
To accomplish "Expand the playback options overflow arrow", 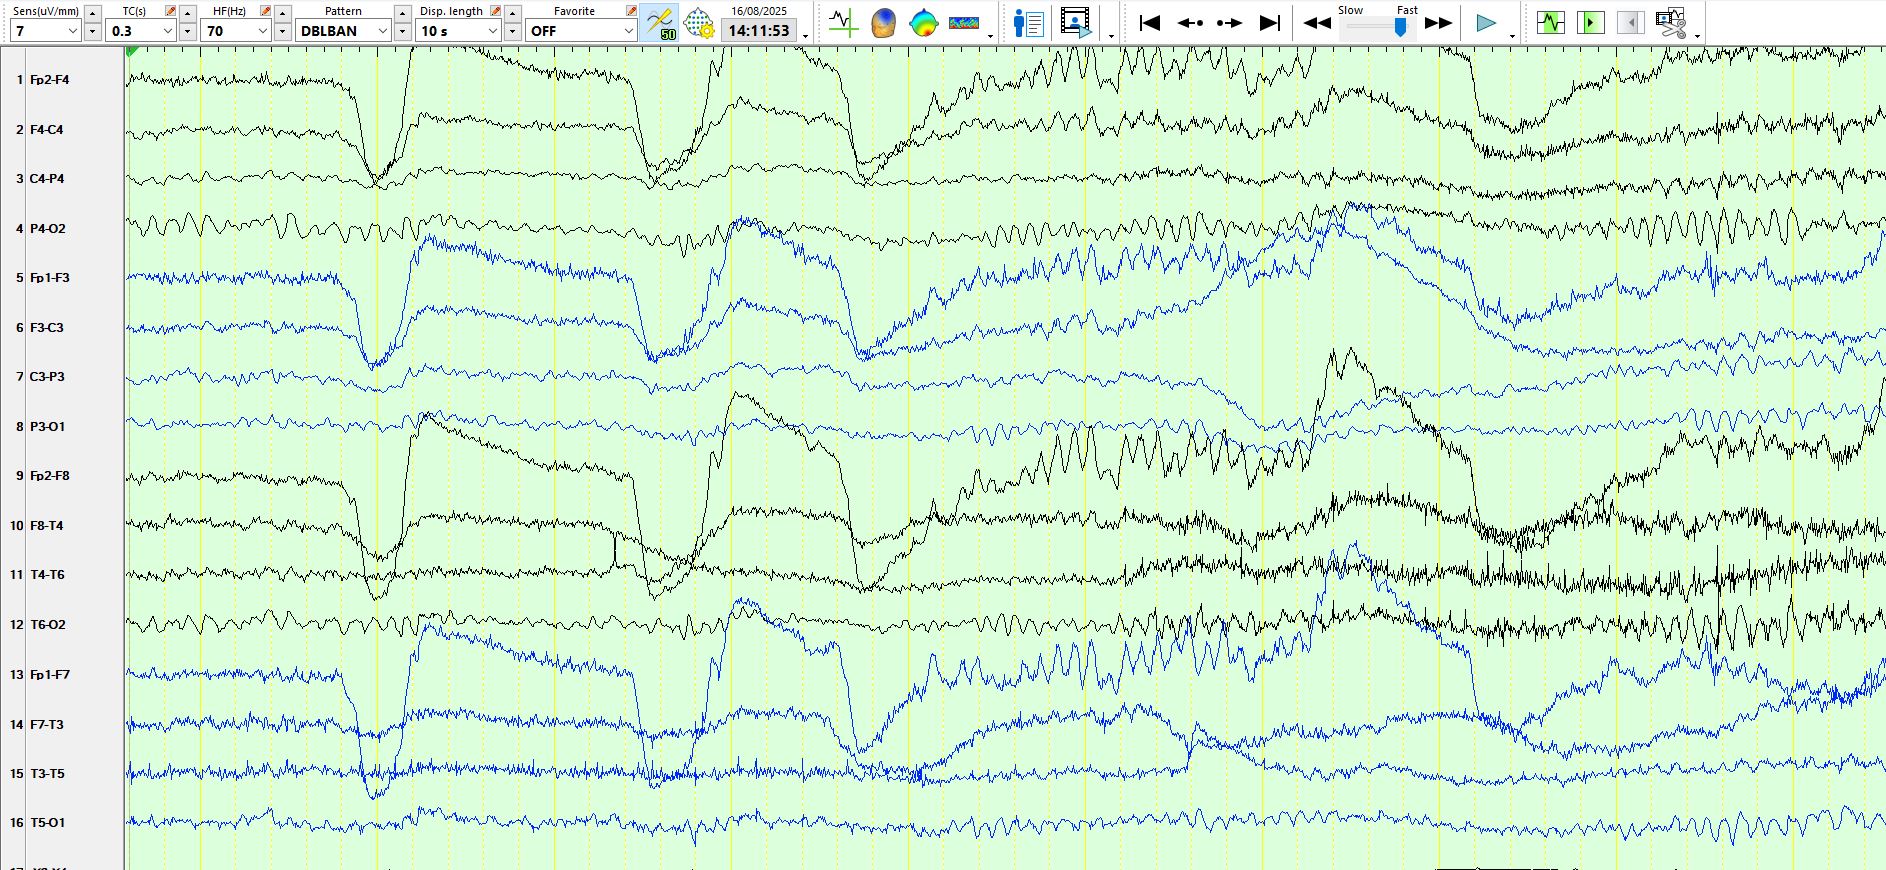I will (x=1512, y=36).
